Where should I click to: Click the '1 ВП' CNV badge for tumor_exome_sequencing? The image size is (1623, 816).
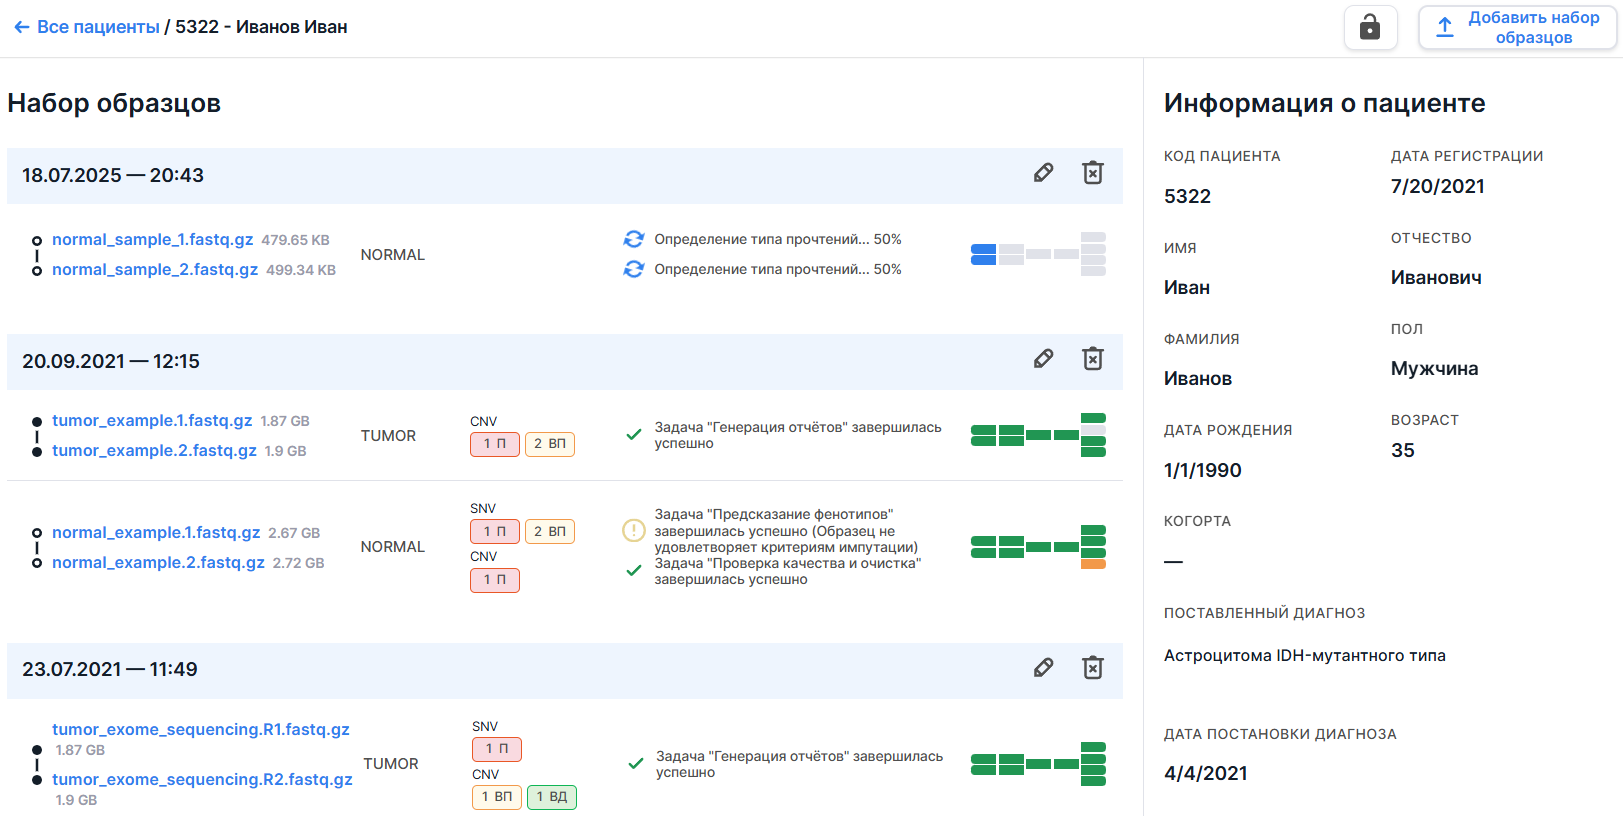496,797
